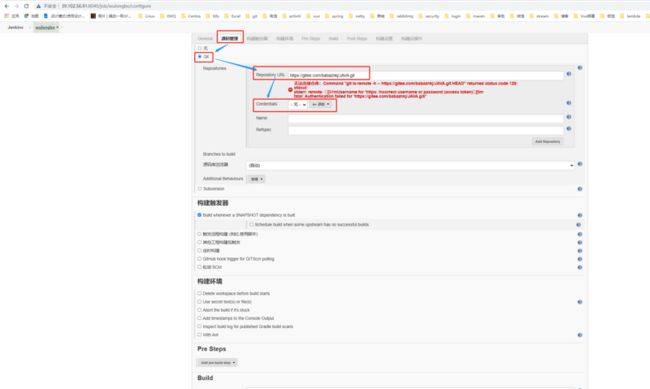The image size is (650, 389).
Task: Click into the Repository URL input
Action: coord(426,75)
